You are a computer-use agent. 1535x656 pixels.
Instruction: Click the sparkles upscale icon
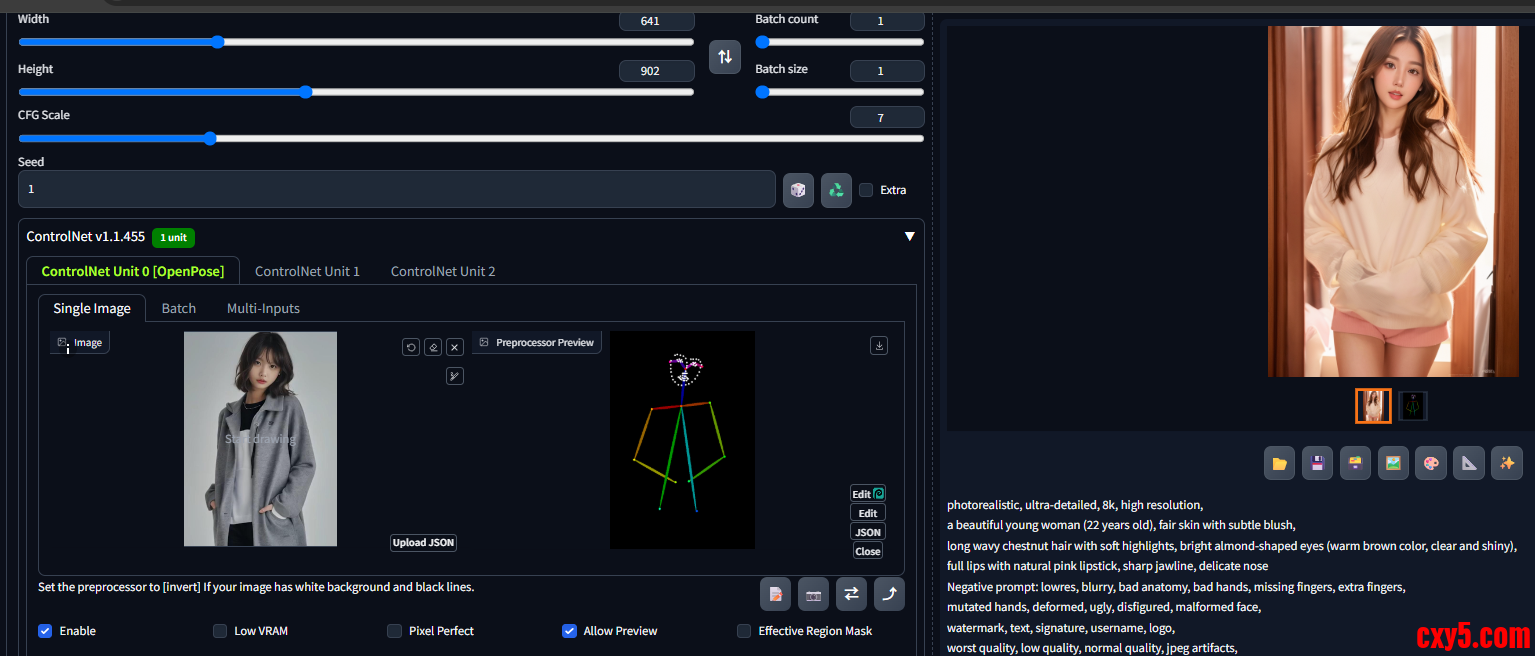1506,463
